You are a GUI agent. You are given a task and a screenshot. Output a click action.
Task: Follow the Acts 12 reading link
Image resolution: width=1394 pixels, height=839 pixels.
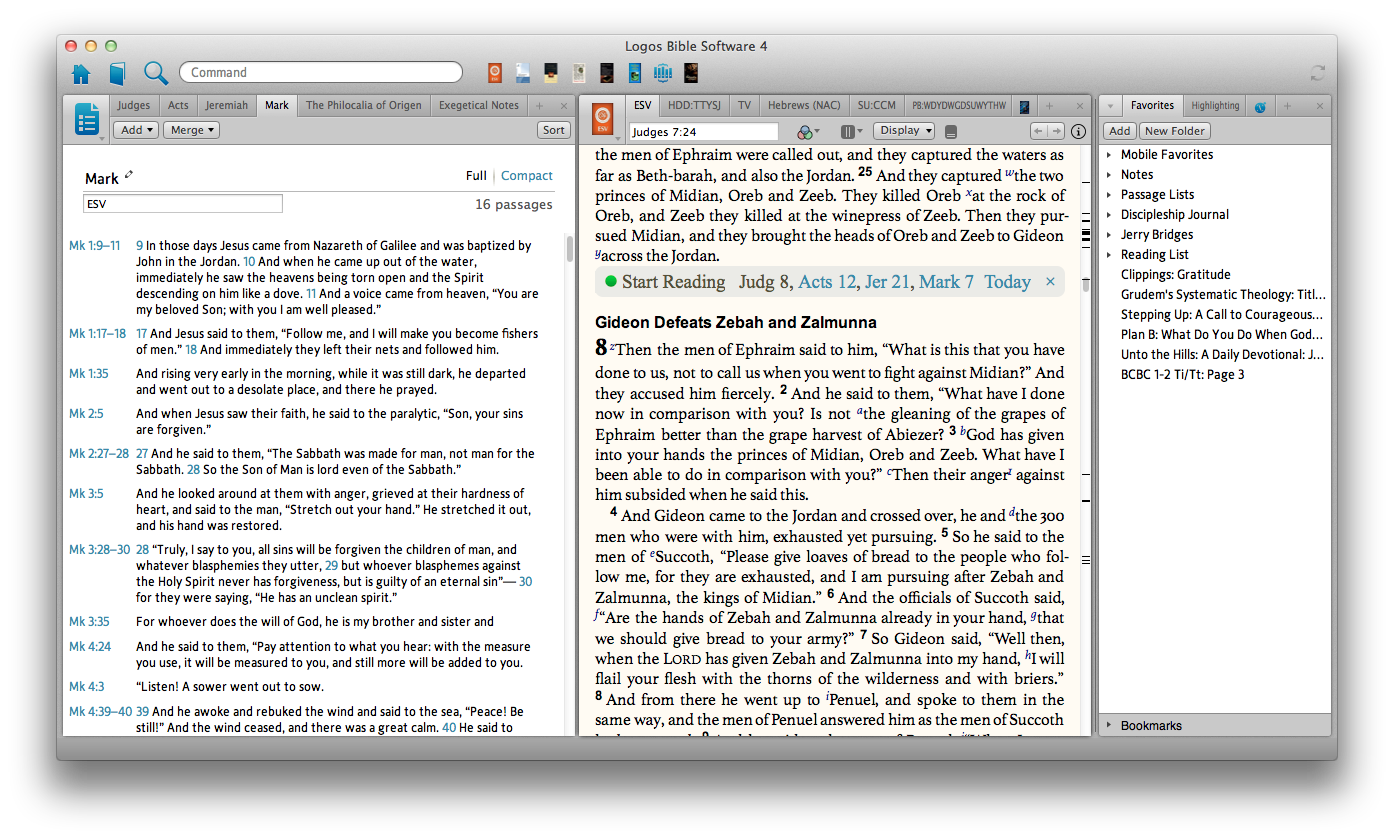[x=826, y=282]
